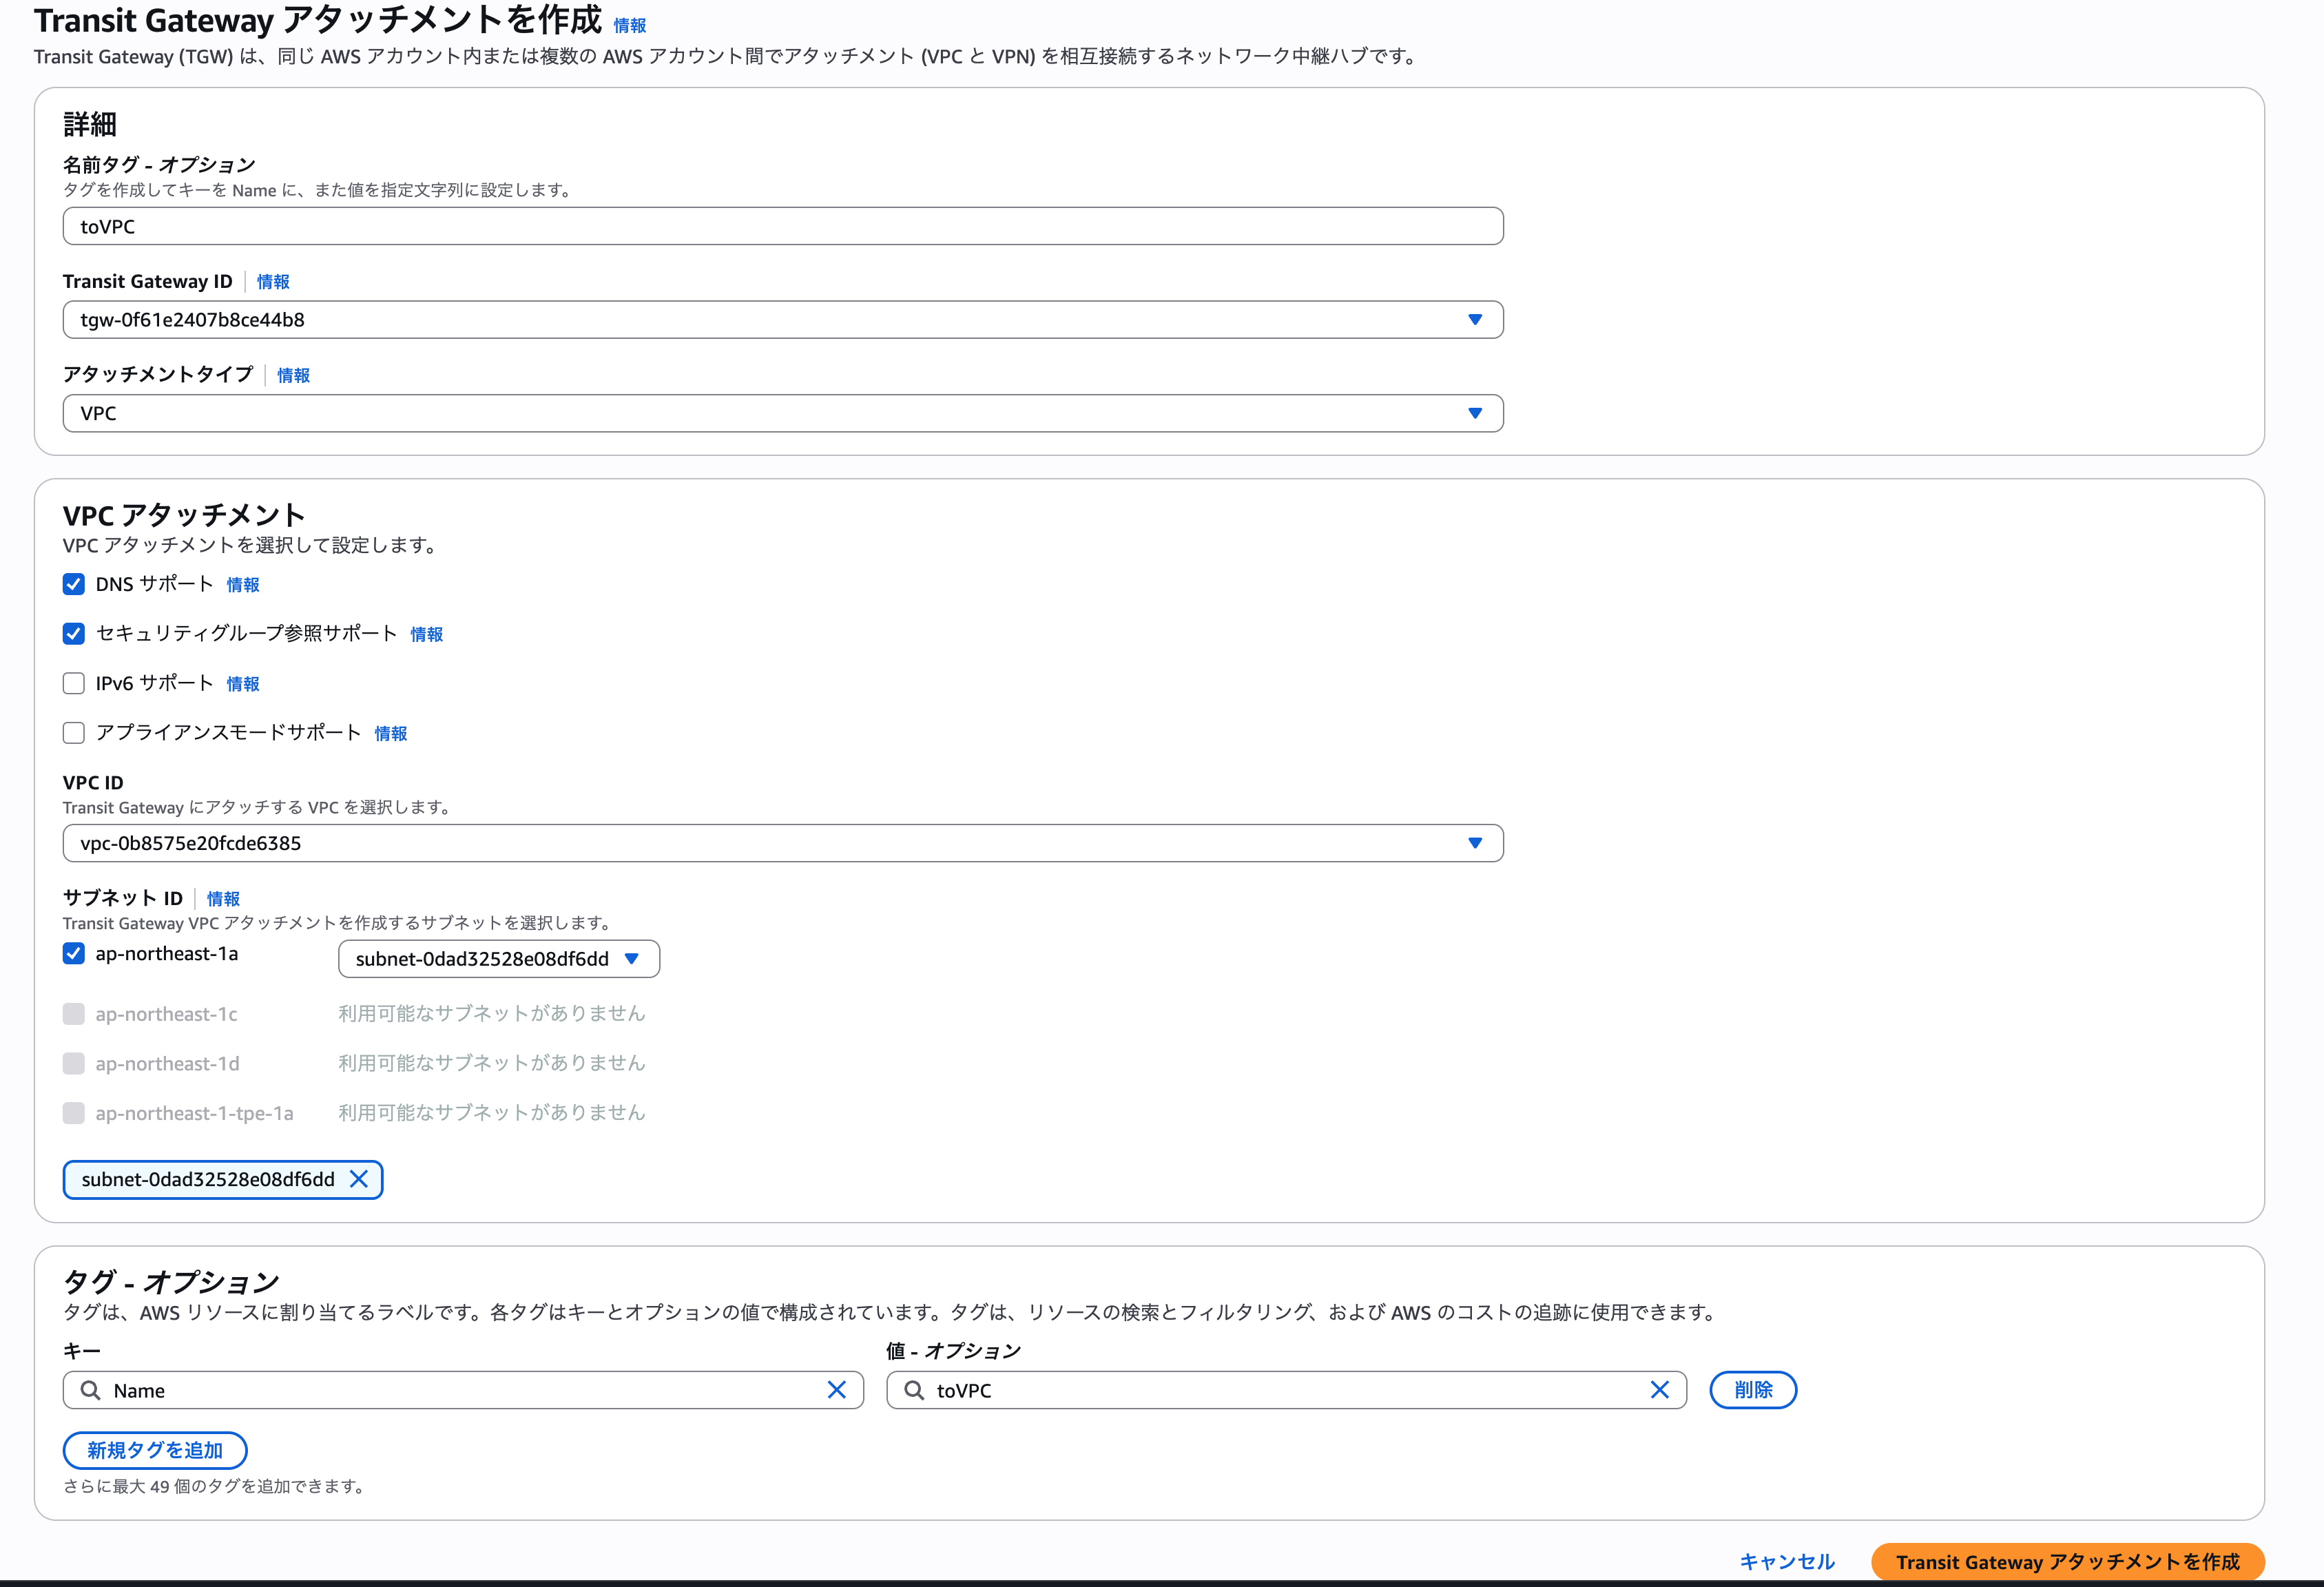
Task: Open the subnet dropdown showing subnet-0dad32528e08df6dd
Action: [499, 958]
